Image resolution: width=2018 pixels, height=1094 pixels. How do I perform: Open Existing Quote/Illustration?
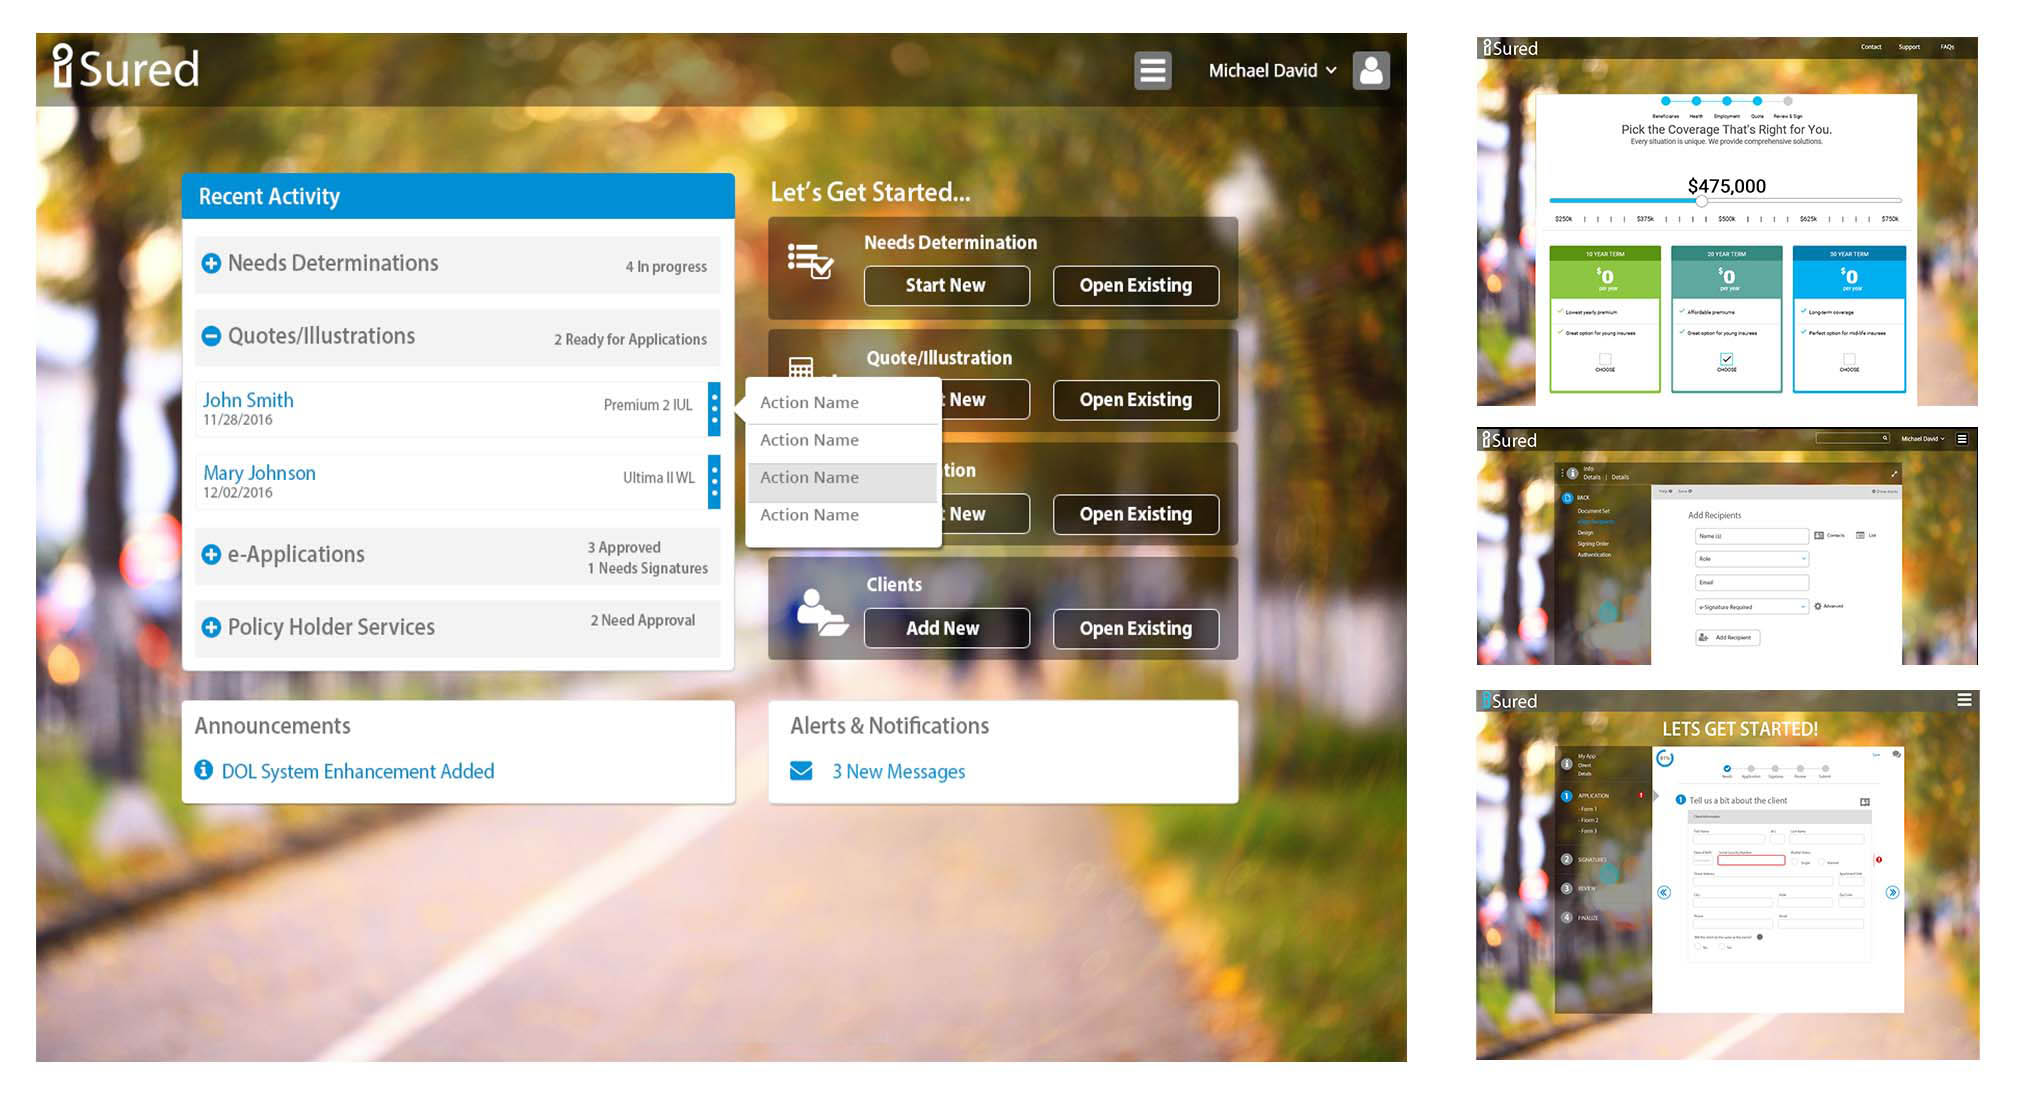[x=1136, y=399]
